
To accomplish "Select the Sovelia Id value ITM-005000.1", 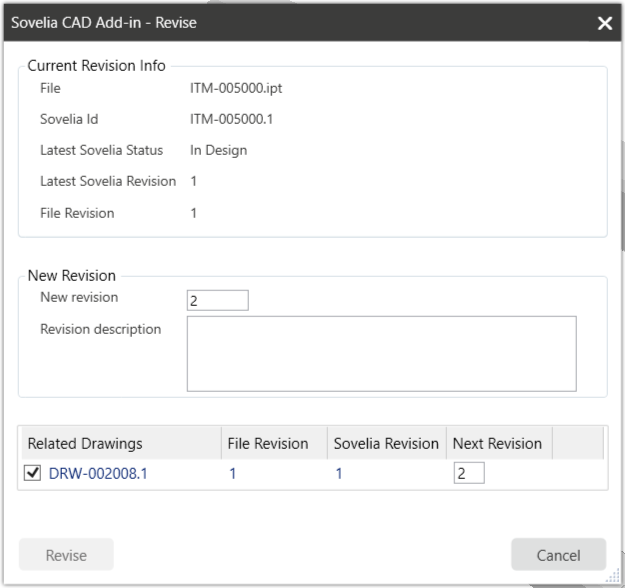I will pos(231,119).
